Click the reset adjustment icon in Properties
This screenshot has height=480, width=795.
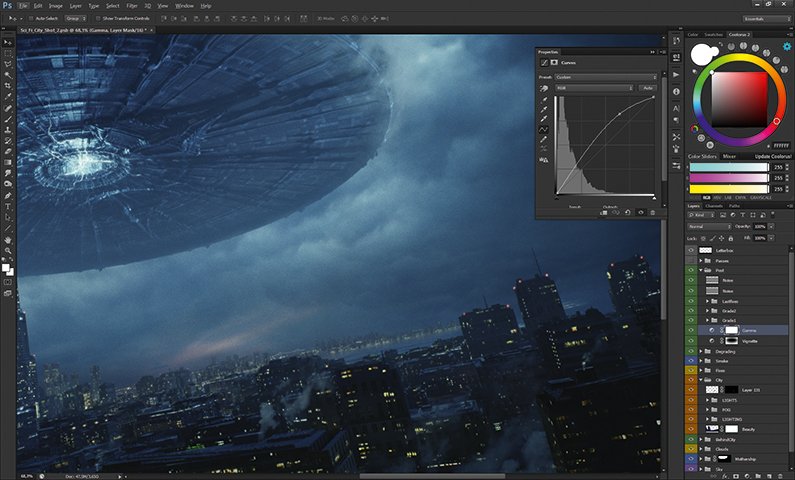point(628,213)
